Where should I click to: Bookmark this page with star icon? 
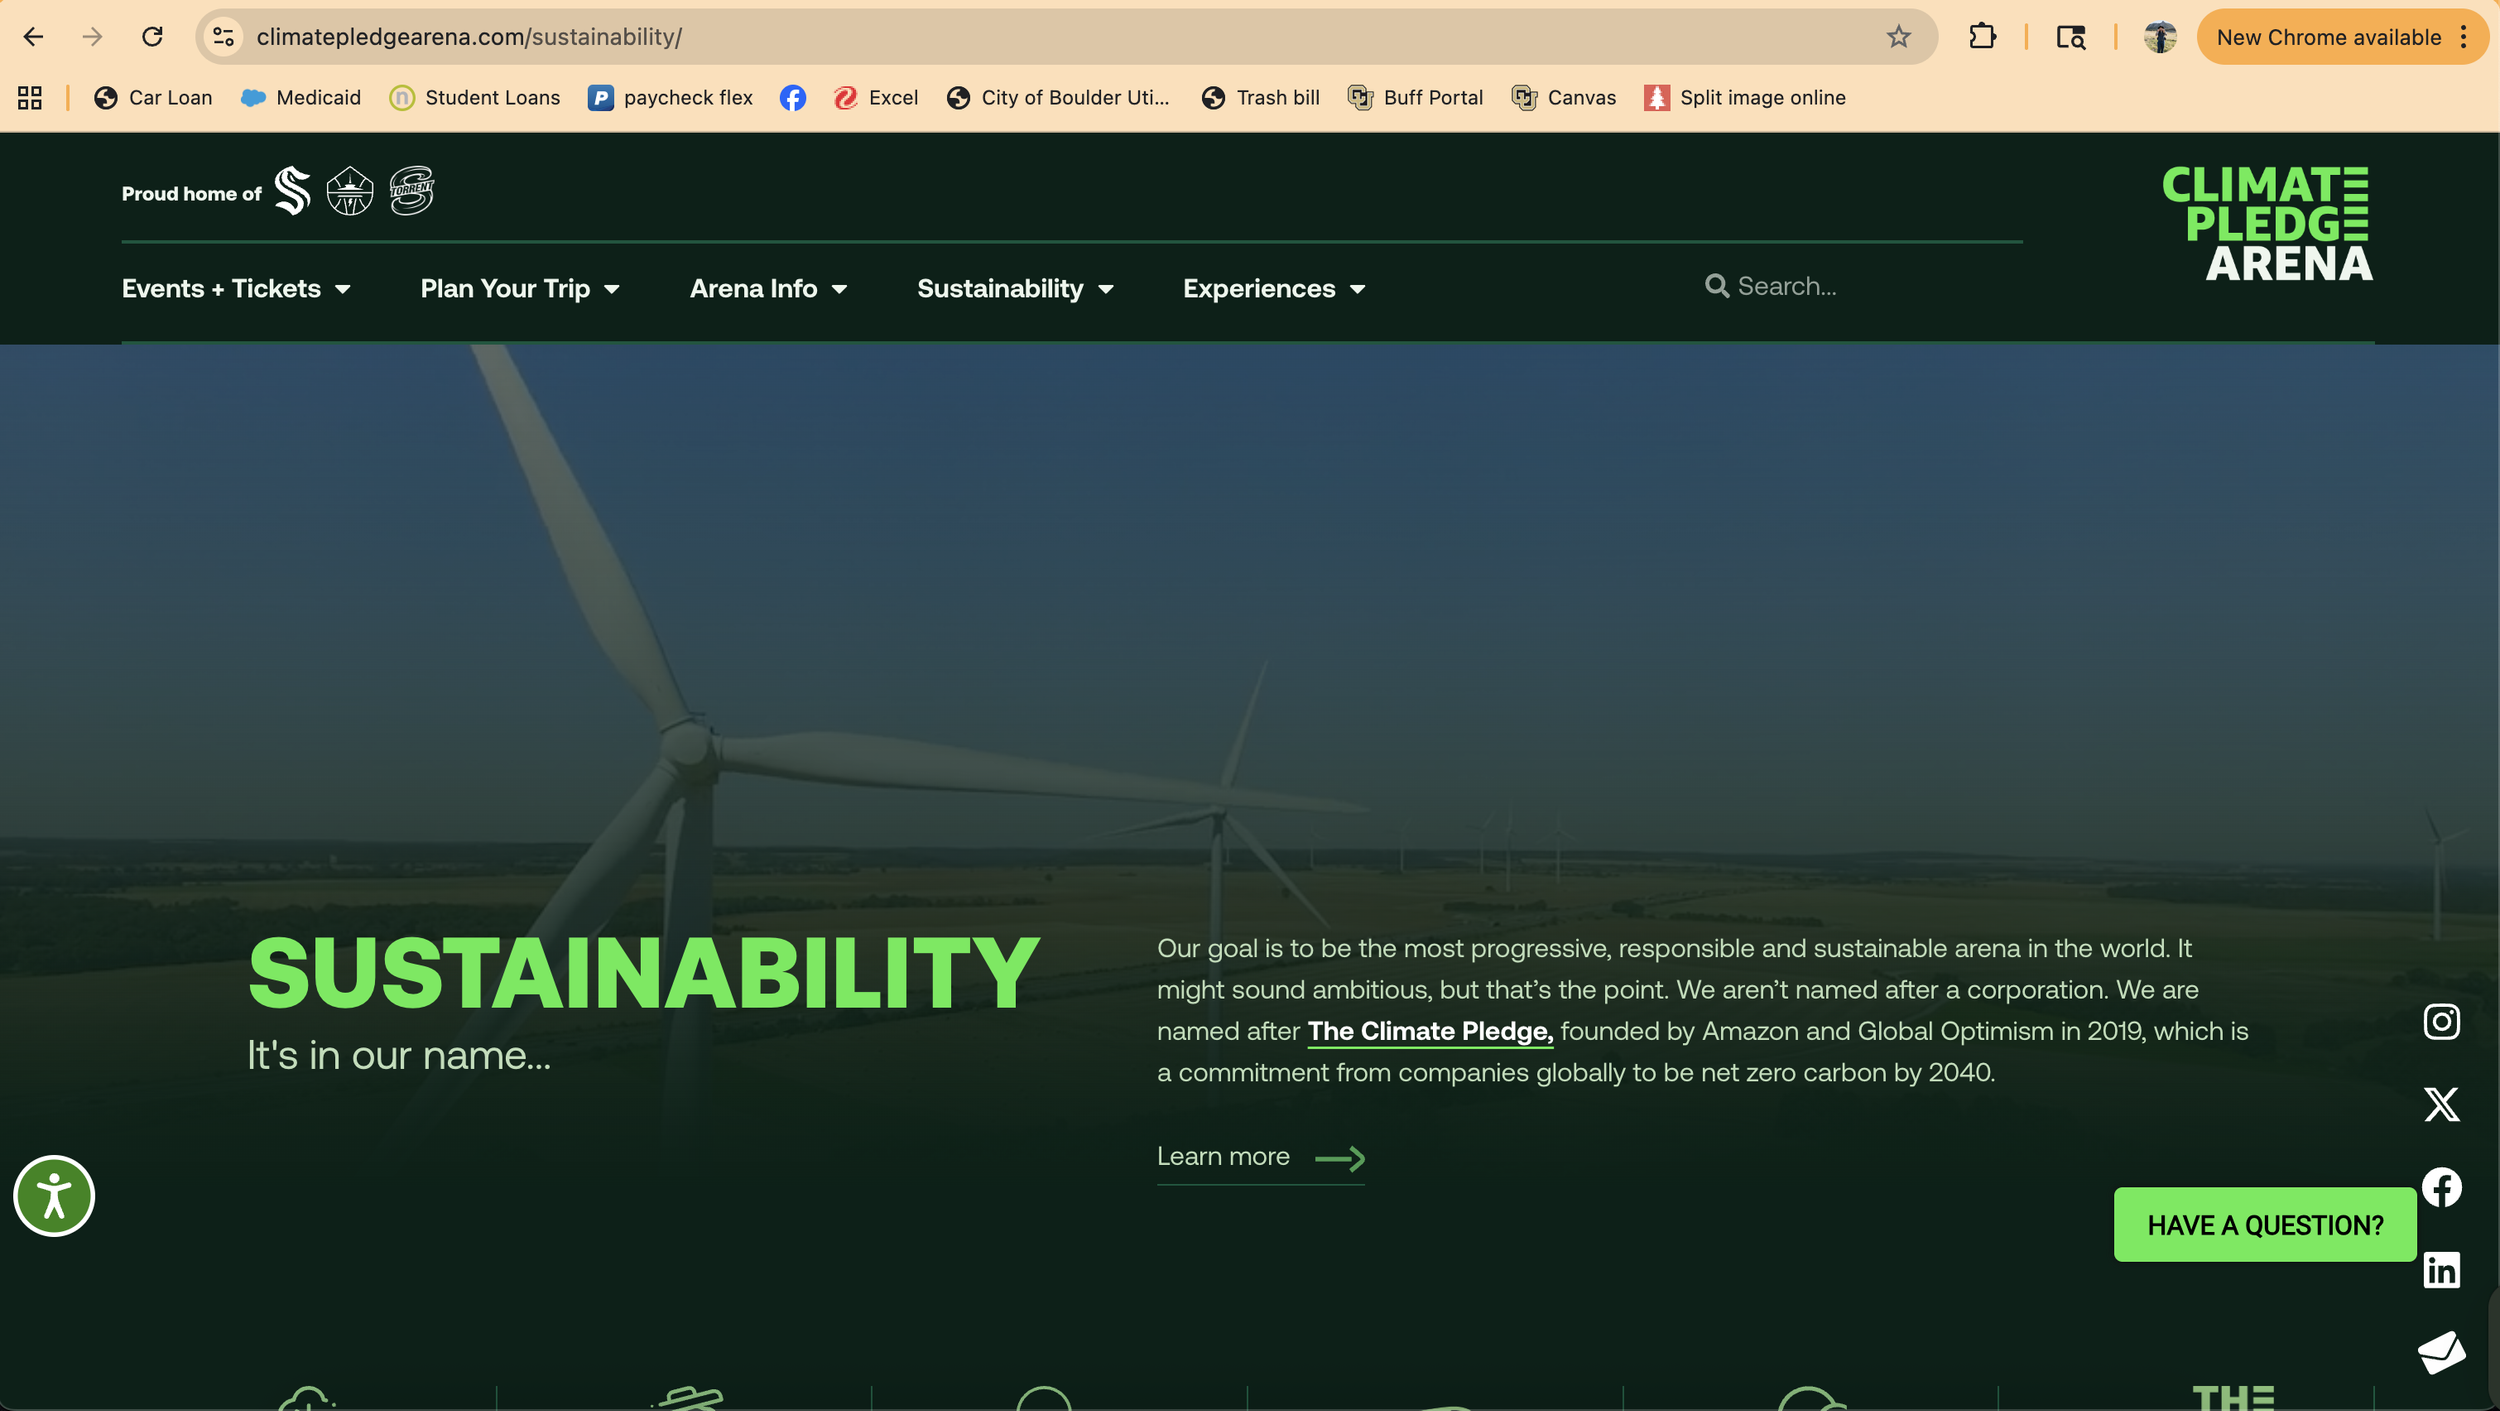(1898, 37)
